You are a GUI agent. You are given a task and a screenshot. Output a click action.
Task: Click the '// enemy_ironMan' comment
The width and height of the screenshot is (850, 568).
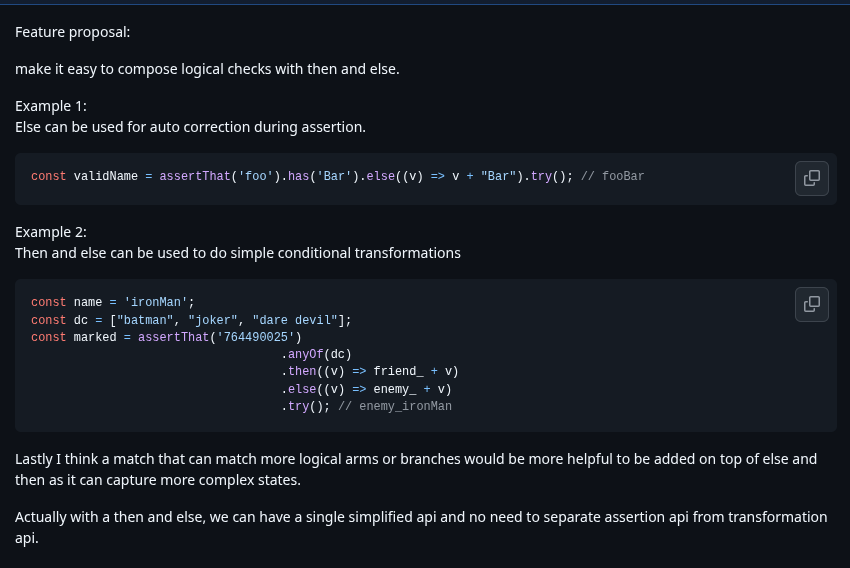click(395, 406)
